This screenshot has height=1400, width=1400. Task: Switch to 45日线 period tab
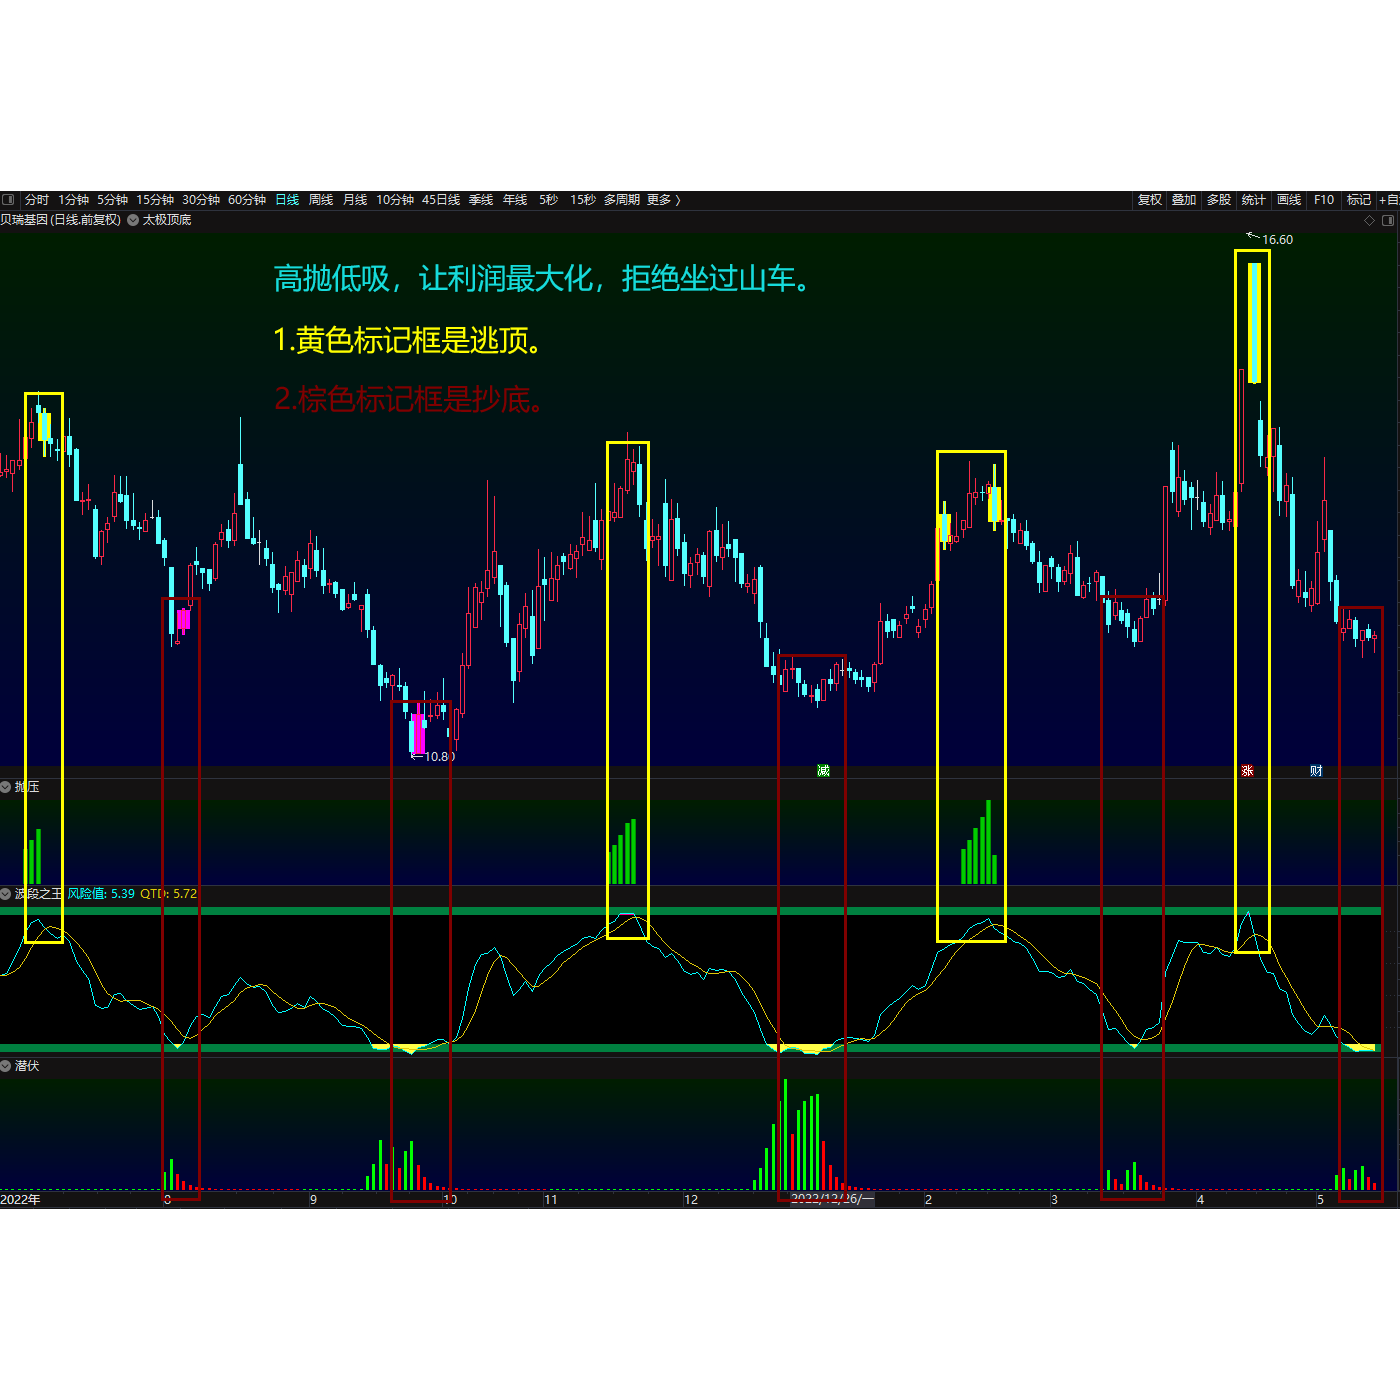pyautogui.click(x=441, y=200)
